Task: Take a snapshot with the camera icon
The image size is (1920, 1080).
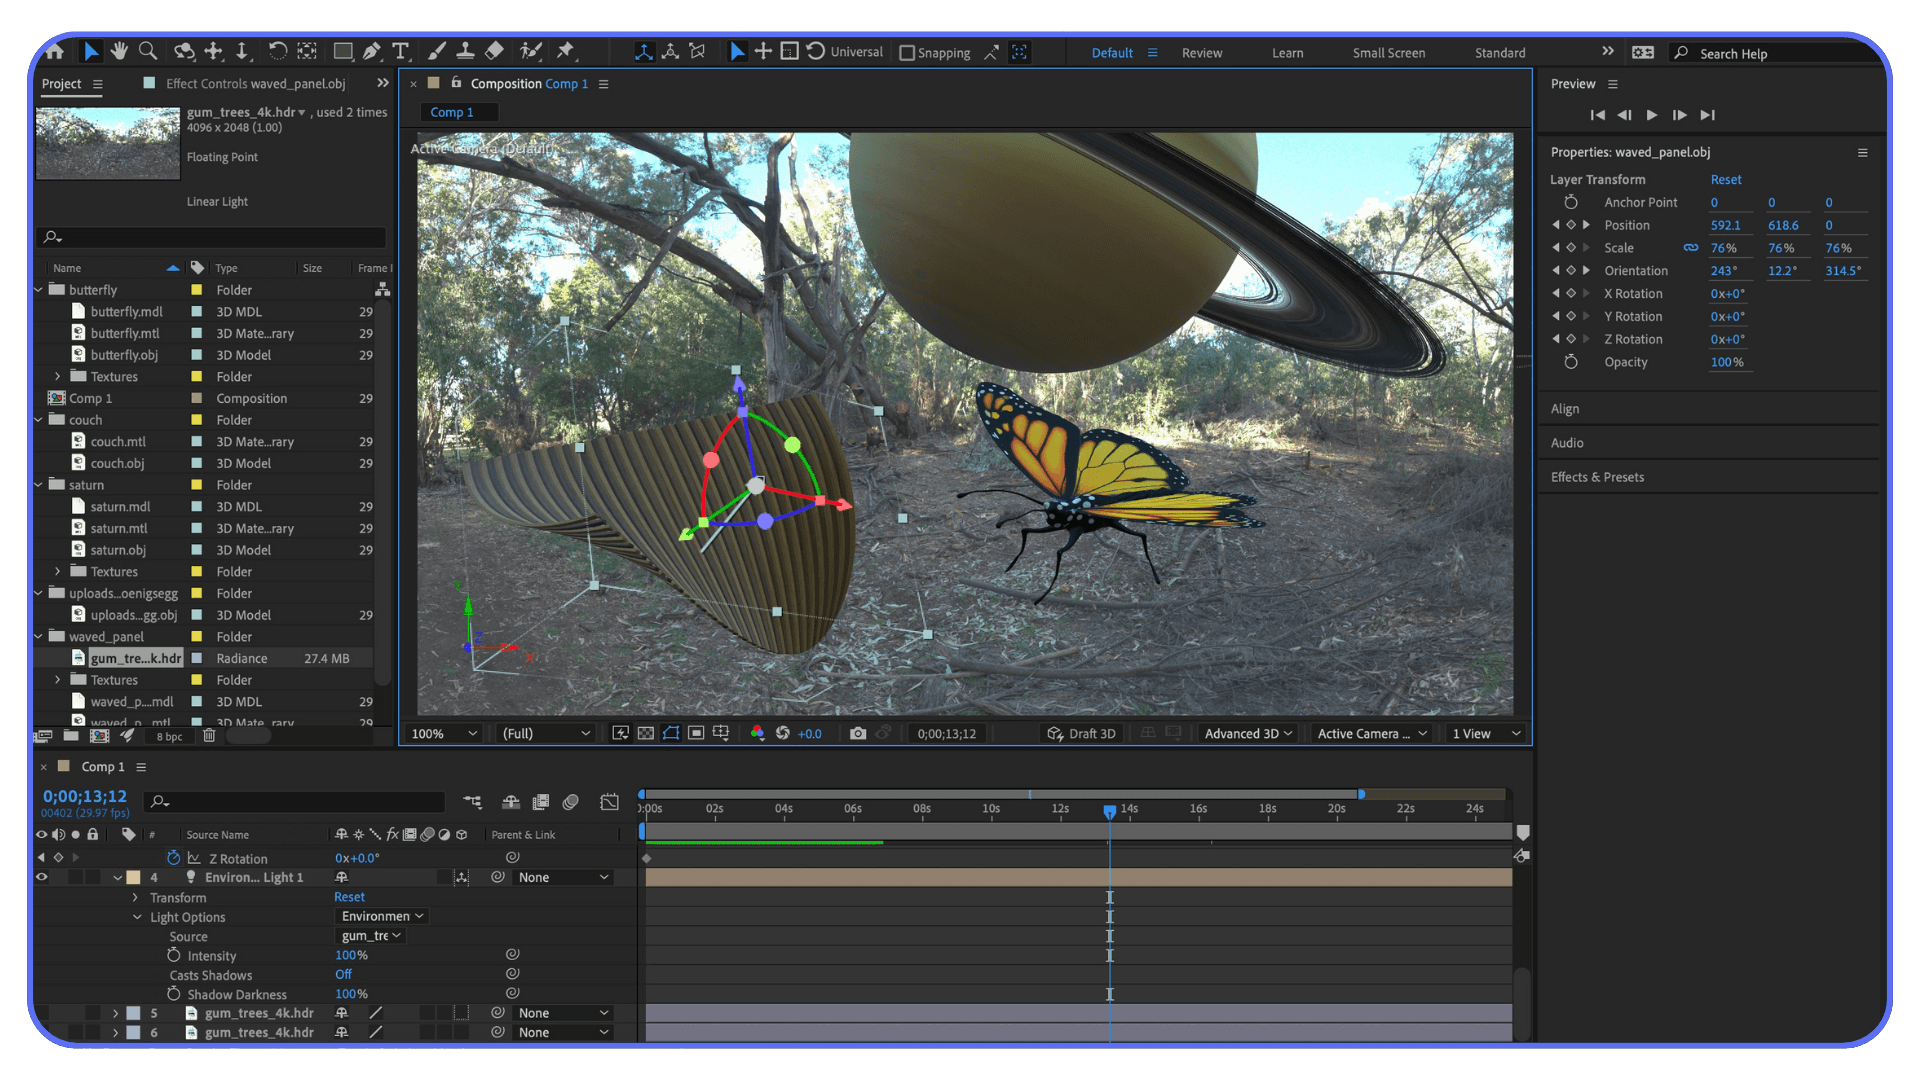Action: [857, 733]
